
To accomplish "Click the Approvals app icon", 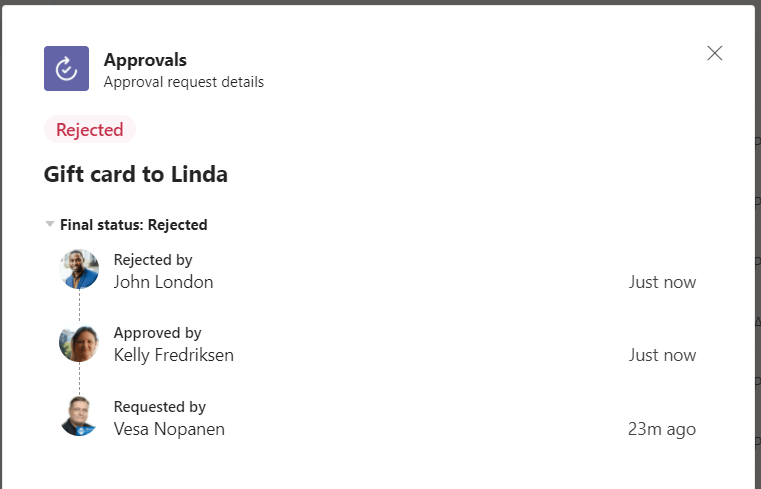I will pos(66,68).
